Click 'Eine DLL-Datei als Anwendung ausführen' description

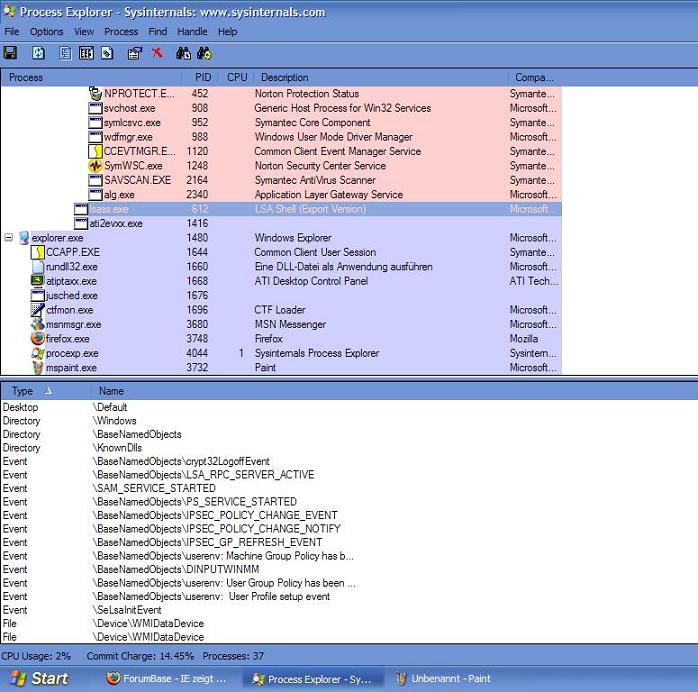click(x=343, y=267)
